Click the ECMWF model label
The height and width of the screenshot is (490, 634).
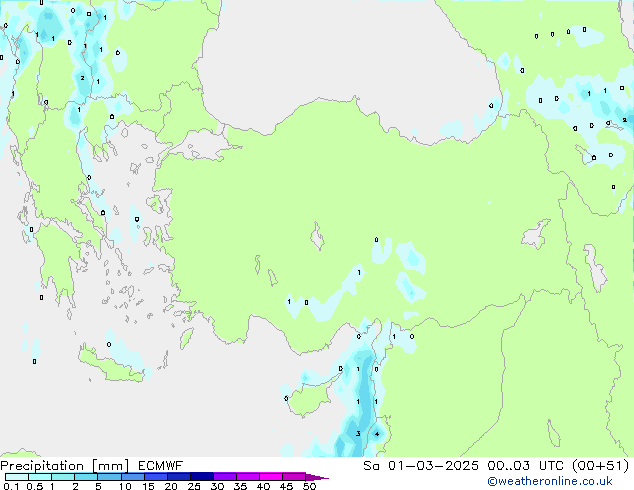click(161, 466)
